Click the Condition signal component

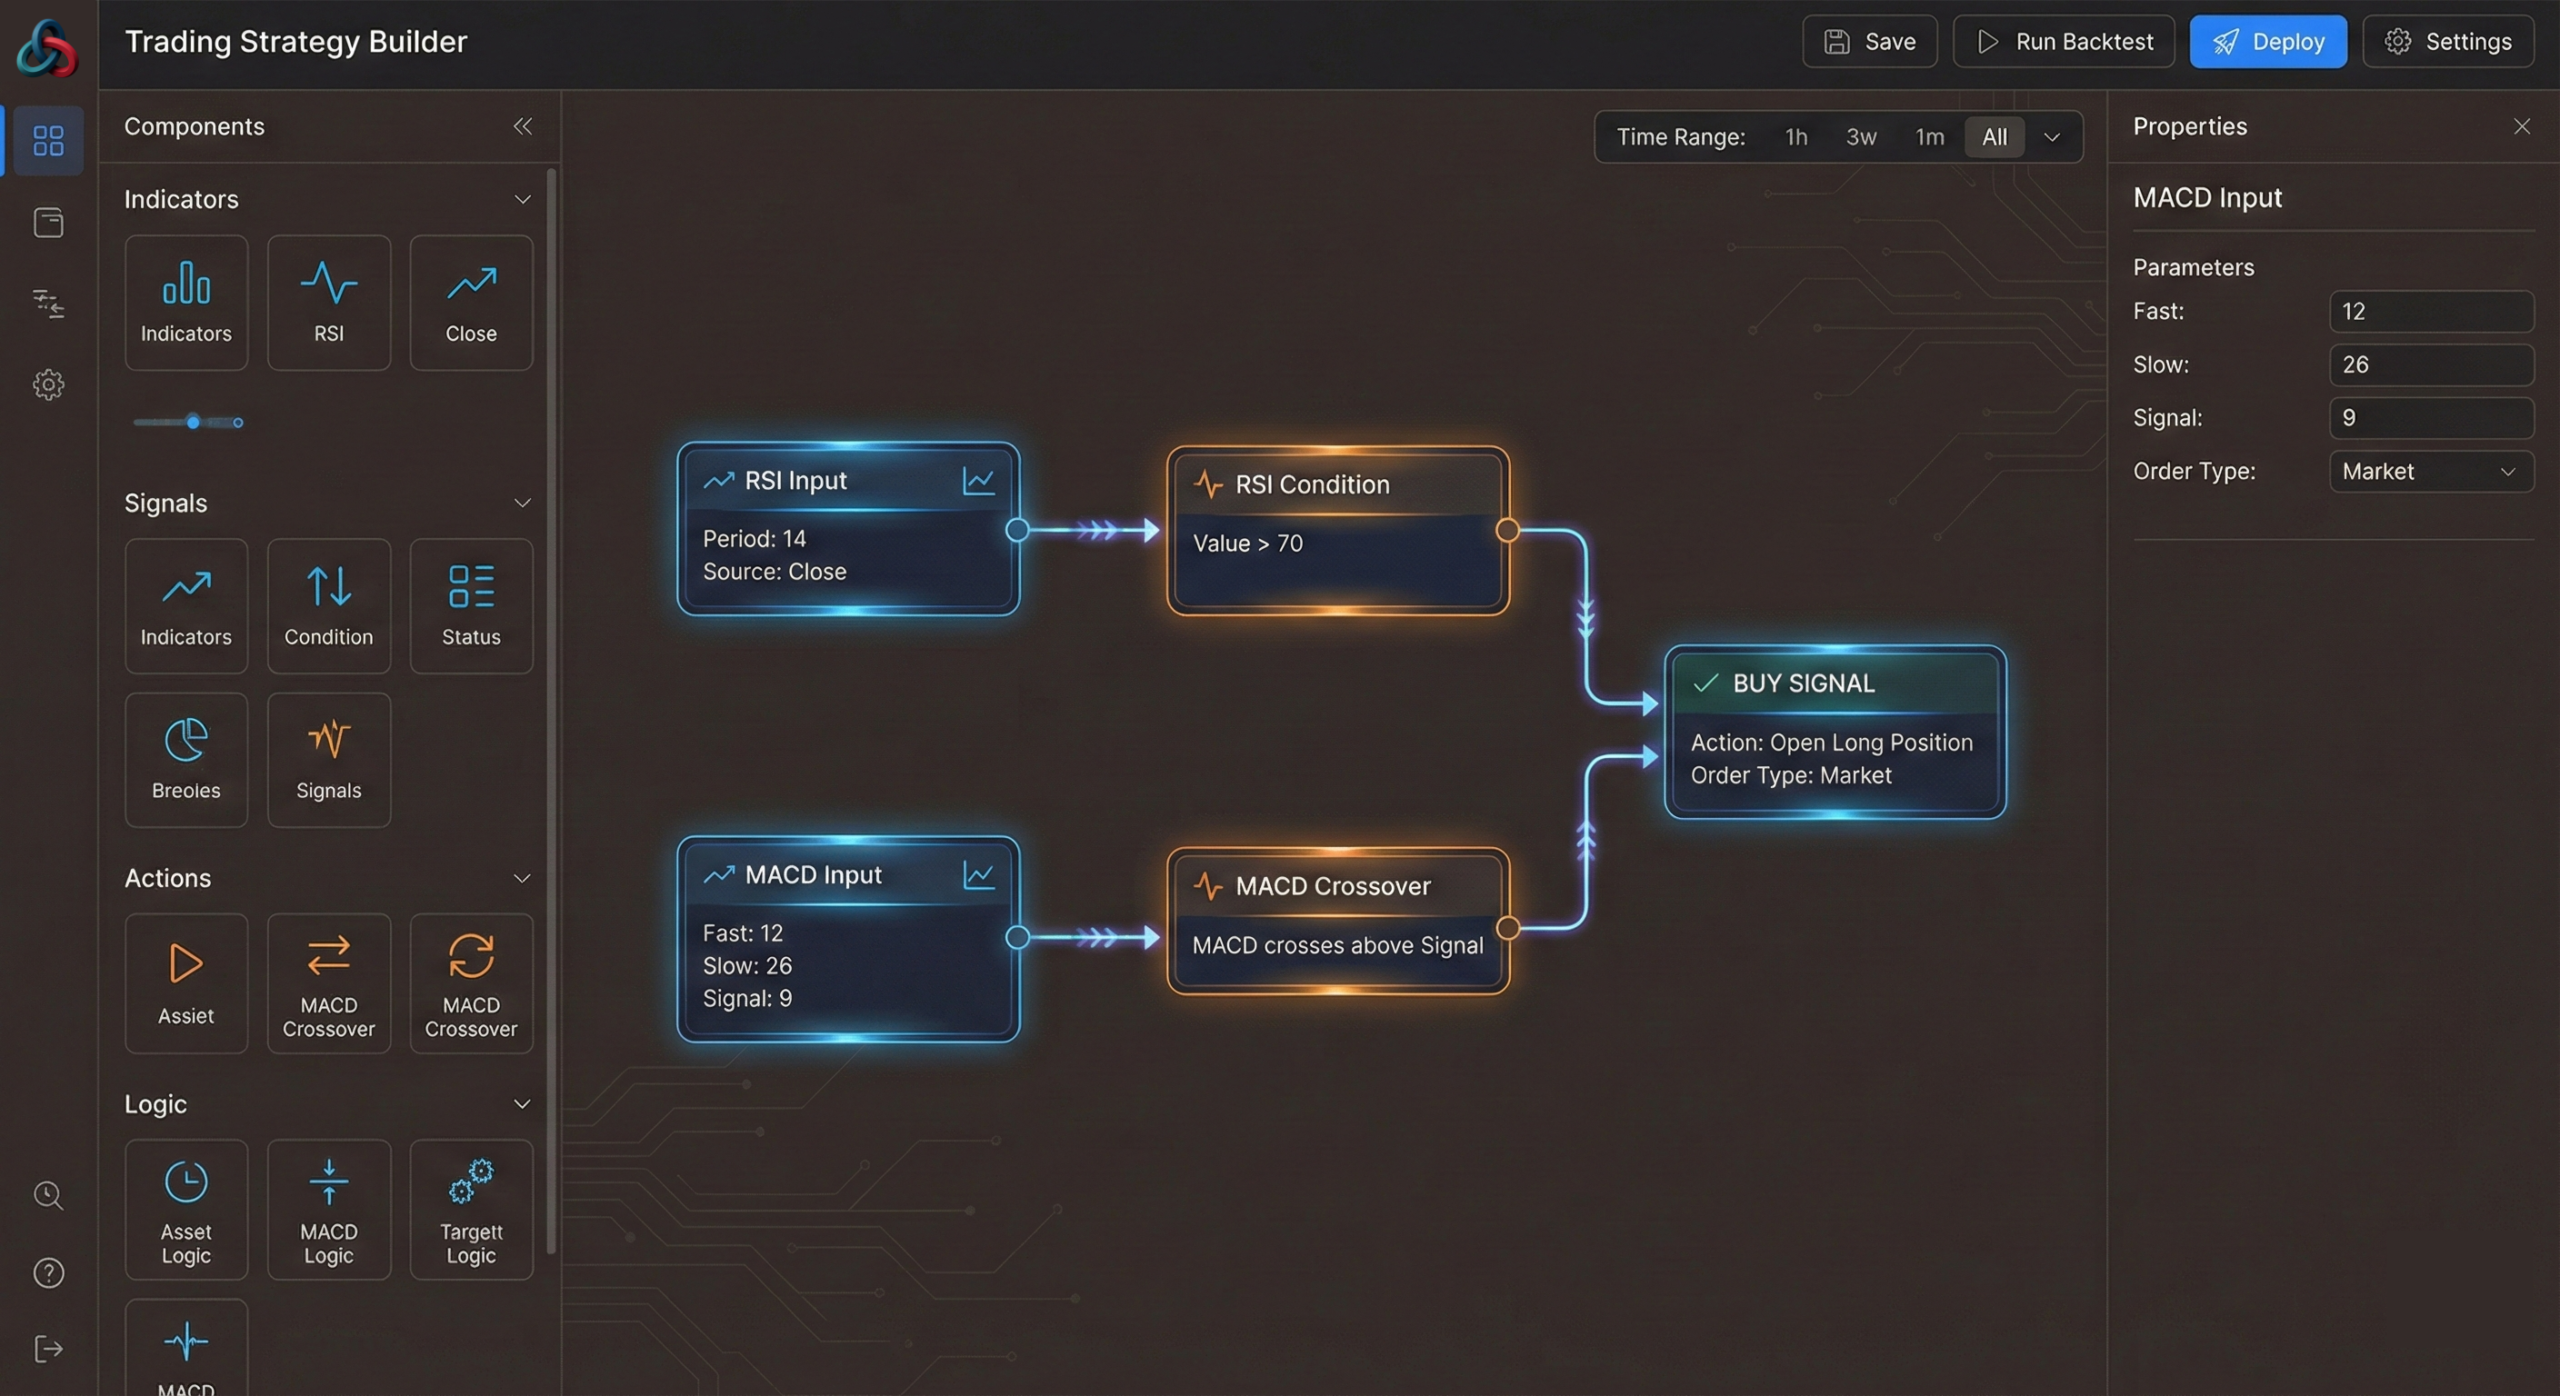(328, 605)
